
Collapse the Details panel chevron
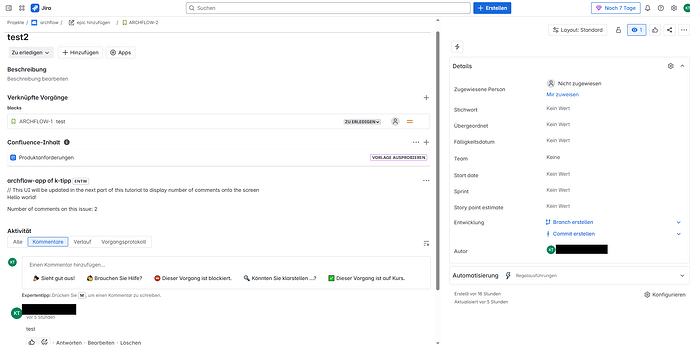pos(682,66)
